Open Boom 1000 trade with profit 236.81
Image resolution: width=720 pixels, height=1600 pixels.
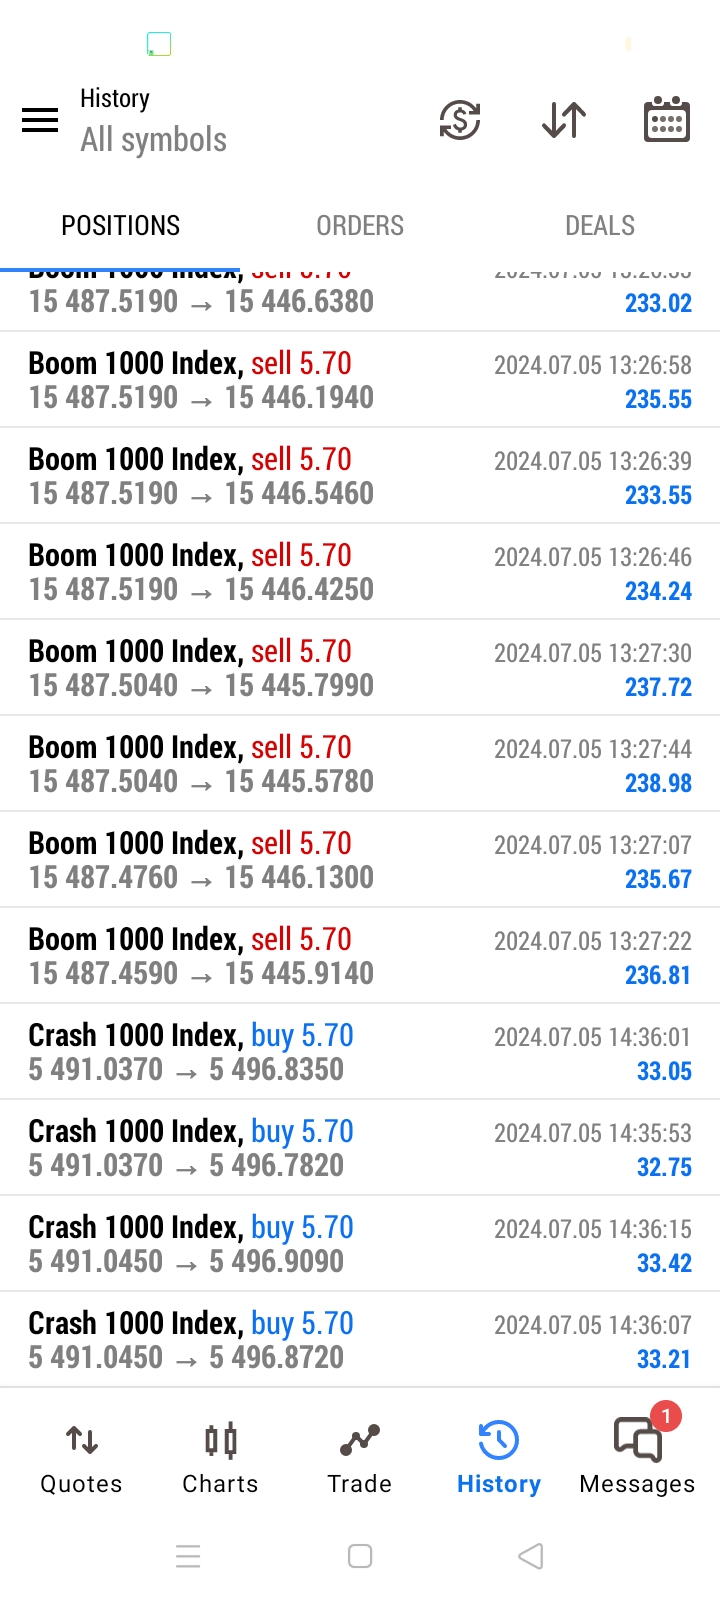[360, 956]
